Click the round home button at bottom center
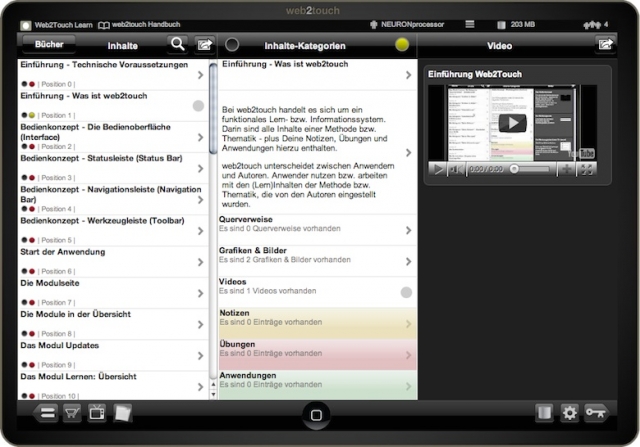This screenshot has width=640, height=447. point(316,415)
